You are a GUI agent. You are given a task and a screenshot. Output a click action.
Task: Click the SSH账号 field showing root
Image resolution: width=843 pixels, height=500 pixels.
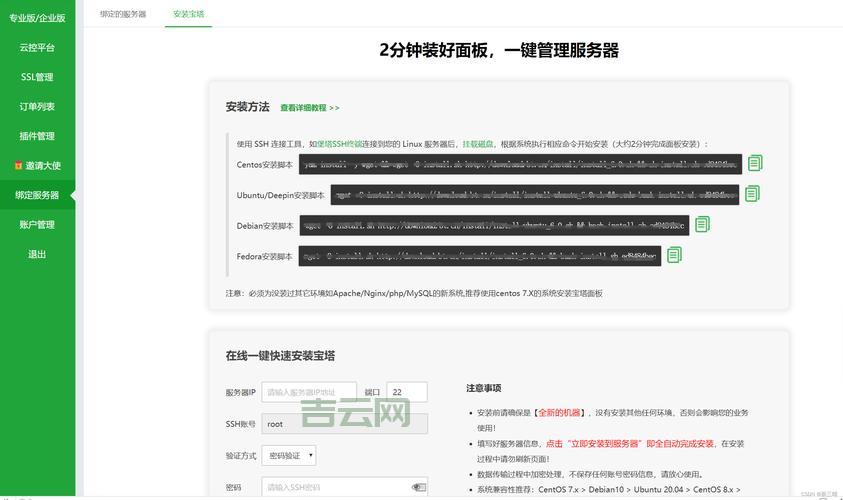tap(345, 424)
